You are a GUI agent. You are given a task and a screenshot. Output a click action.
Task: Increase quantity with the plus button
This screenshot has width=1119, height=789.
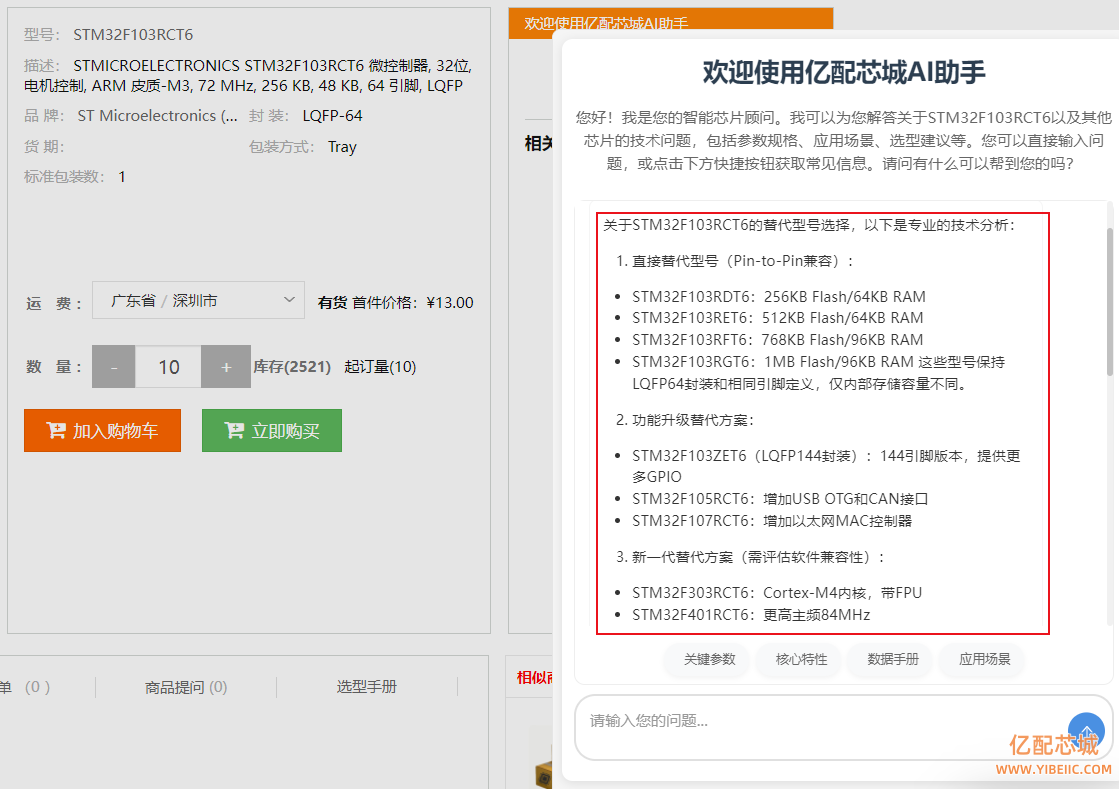[226, 367]
